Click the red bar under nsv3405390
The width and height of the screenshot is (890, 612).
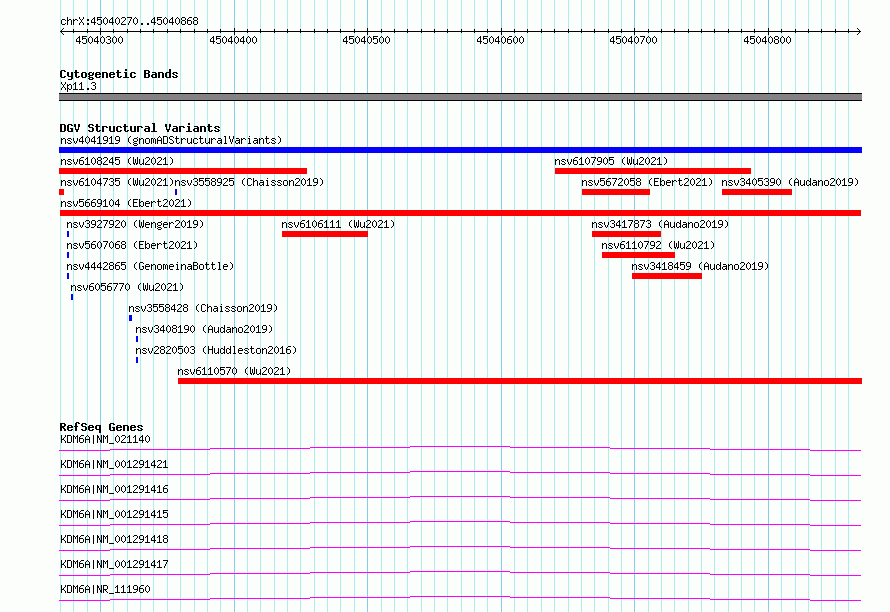click(757, 192)
